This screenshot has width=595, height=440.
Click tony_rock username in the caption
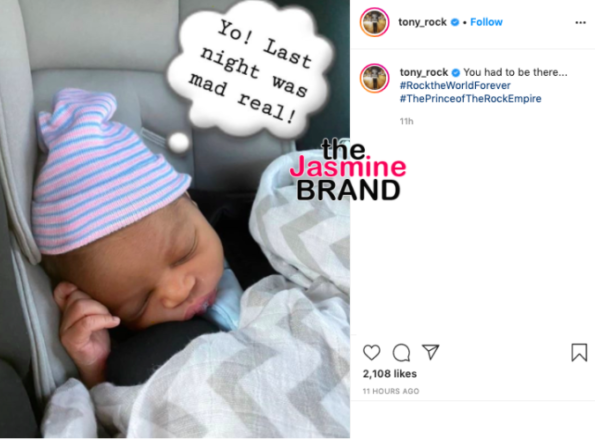point(424,72)
